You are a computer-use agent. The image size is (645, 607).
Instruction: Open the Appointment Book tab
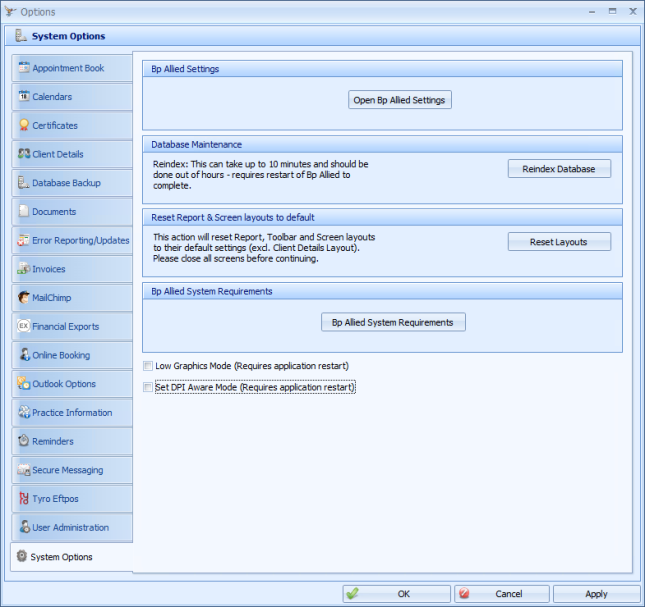pos(72,68)
